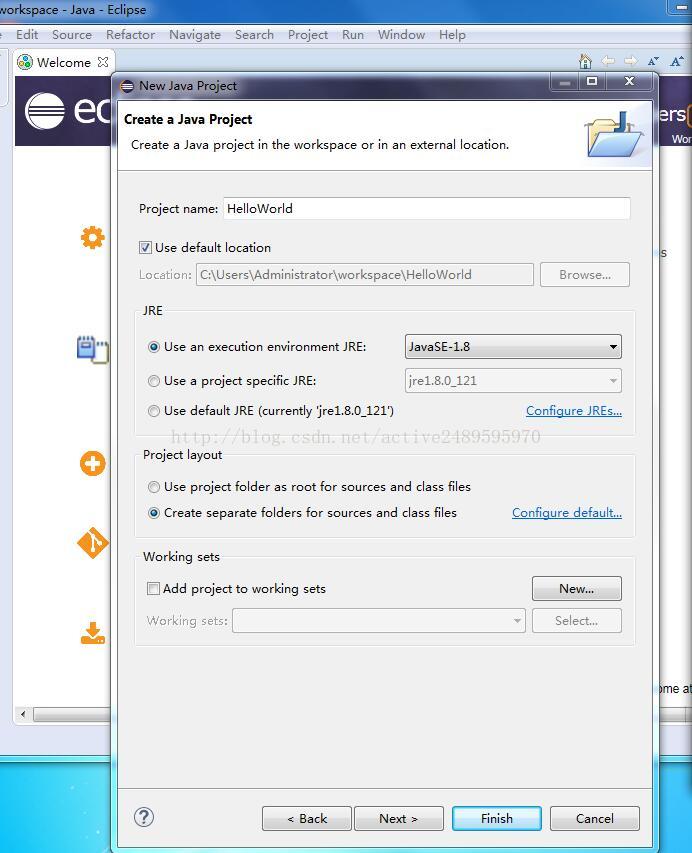Click the orange plus circle icon

pos(92,464)
